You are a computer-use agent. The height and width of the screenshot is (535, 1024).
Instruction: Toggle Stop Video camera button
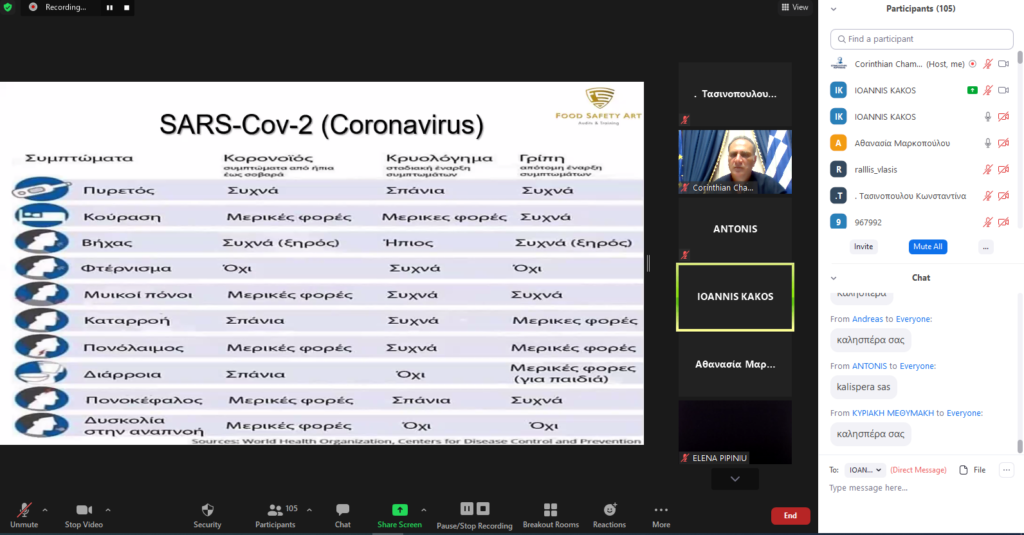pyautogui.click(x=84, y=510)
